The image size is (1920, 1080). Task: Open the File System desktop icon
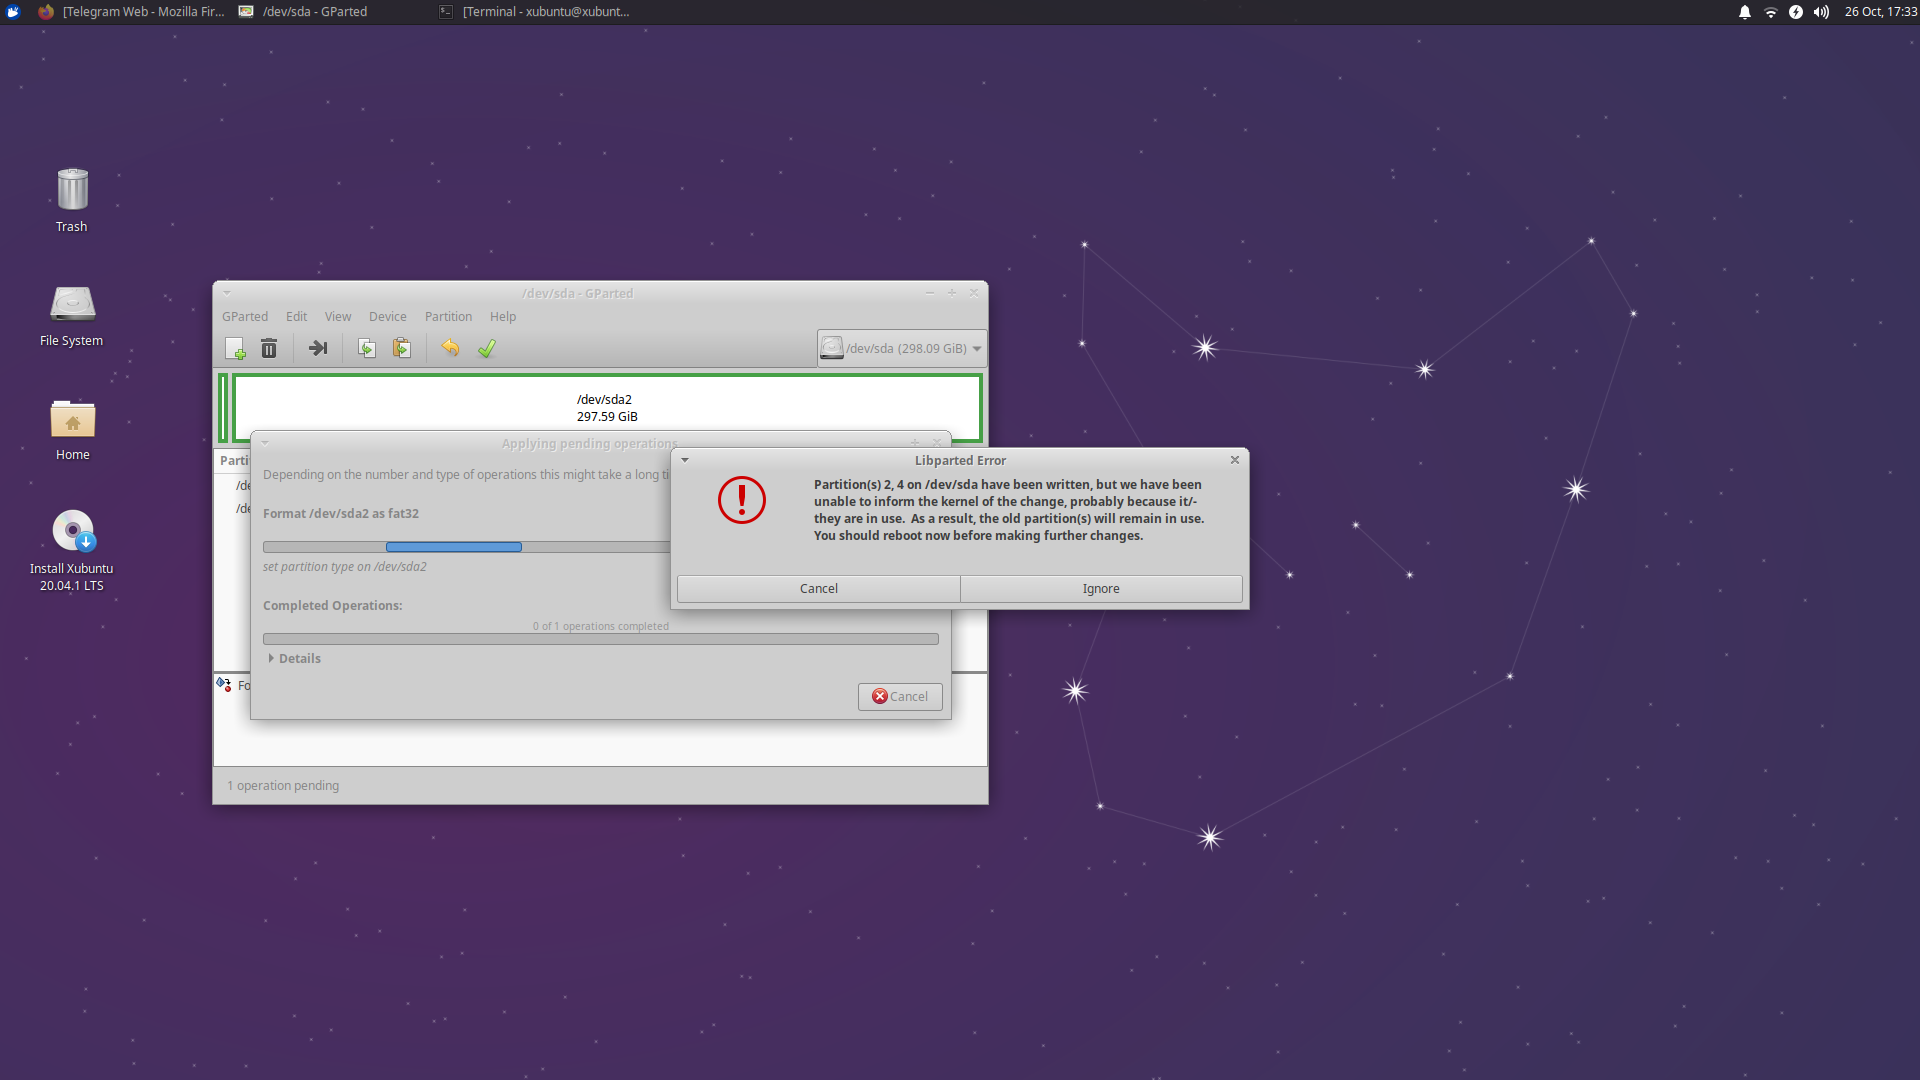[72, 316]
